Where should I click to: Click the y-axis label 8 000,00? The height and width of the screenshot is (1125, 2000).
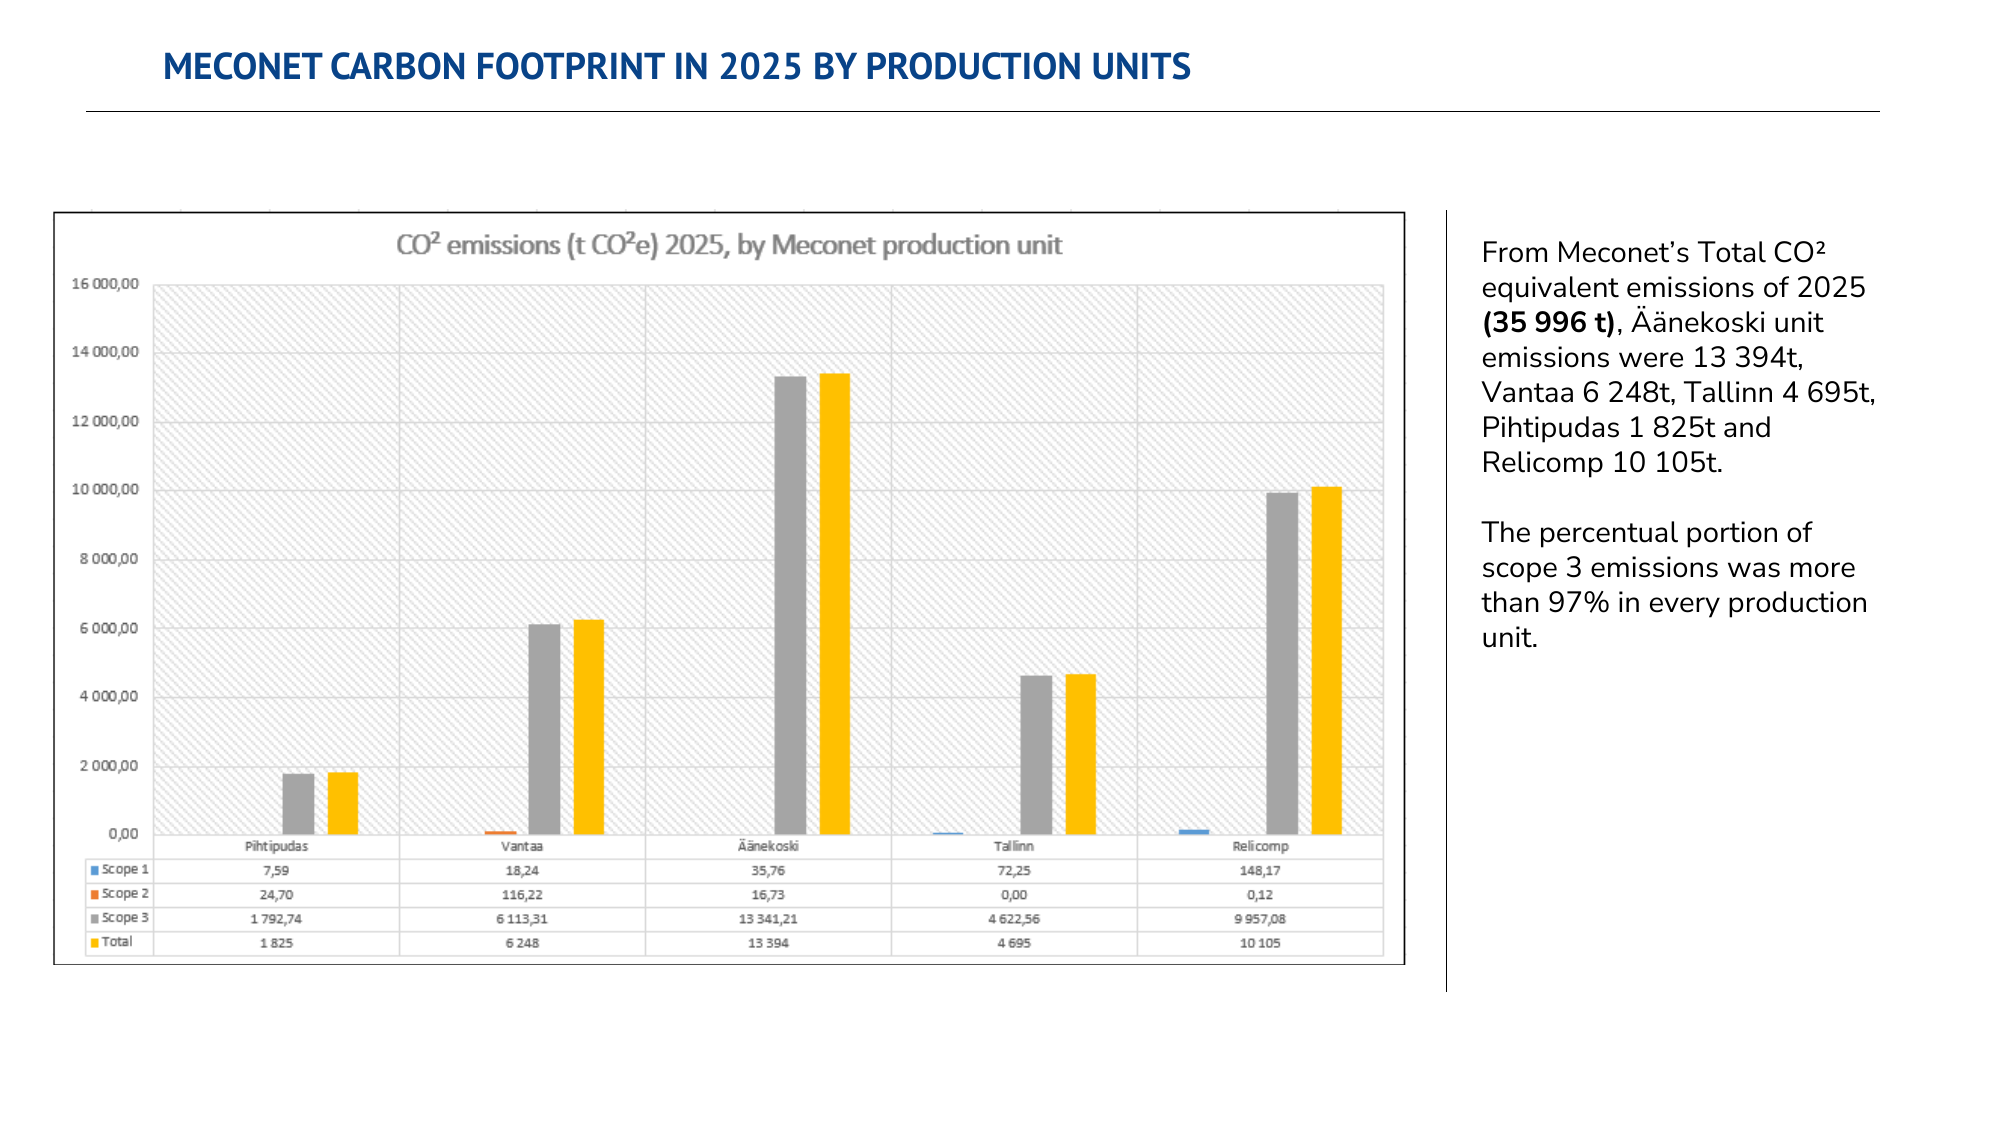pos(109,559)
